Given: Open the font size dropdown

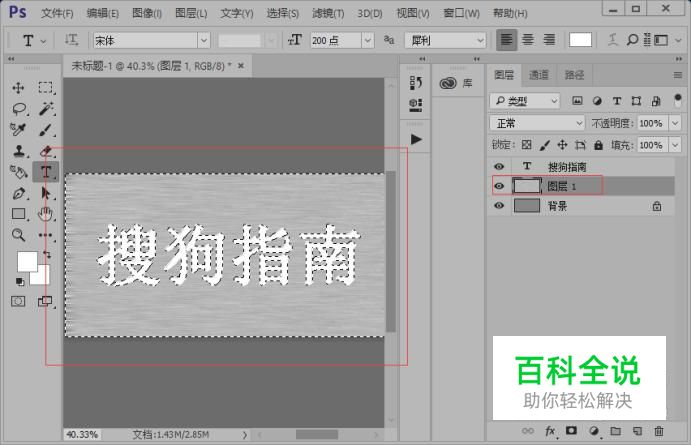Looking at the screenshot, I should click(368, 41).
